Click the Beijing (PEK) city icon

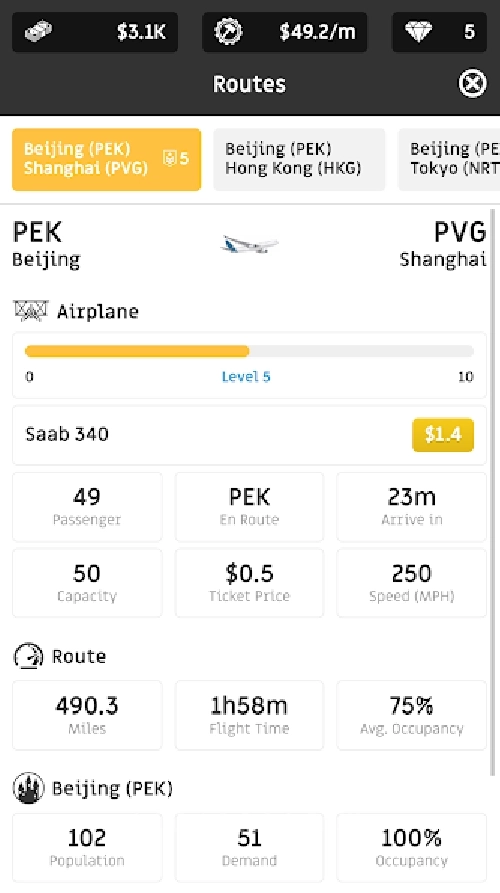[28, 788]
